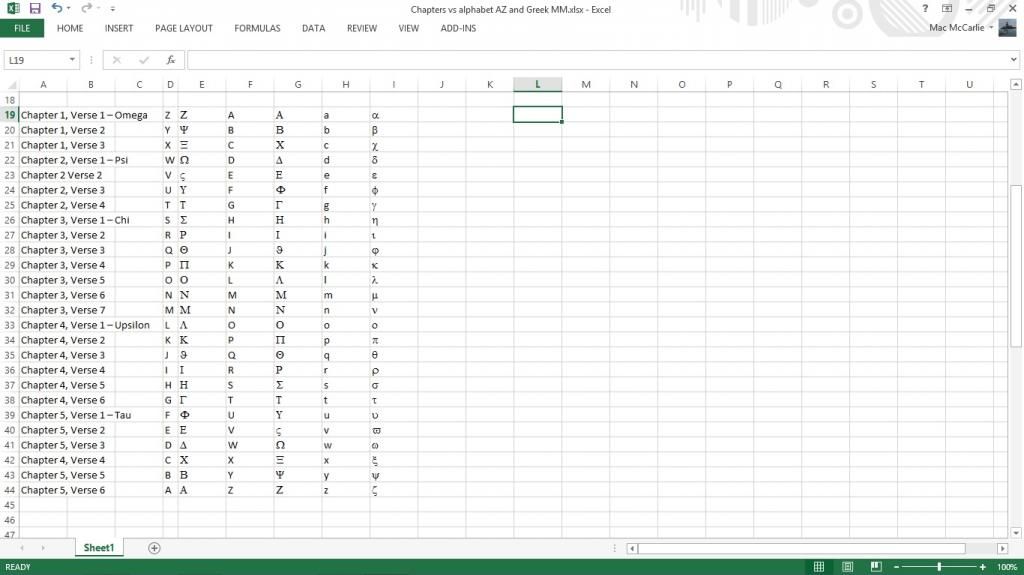This screenshot has height=575, width=1024.
Task: Click the Save icon in quick access toolbar
Action: pyautogui.click(x=35, y=9)
